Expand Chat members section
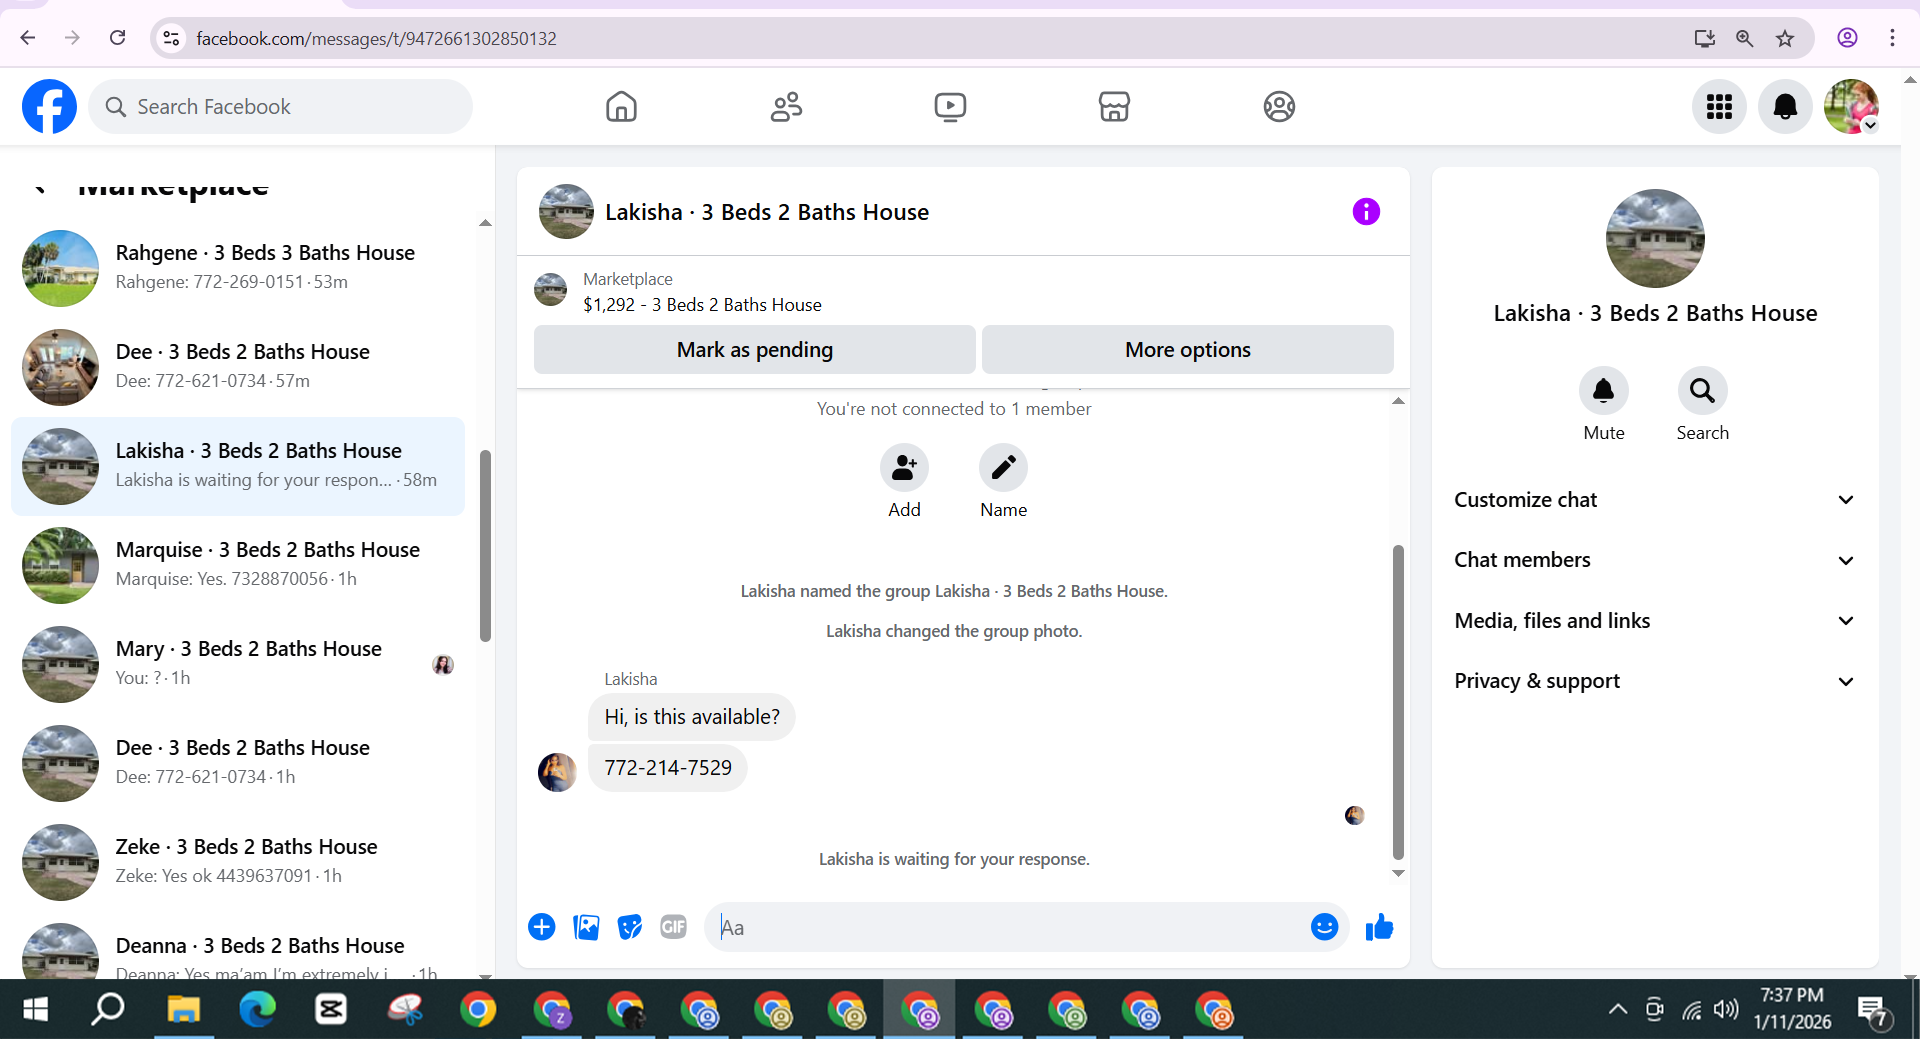The image size is (1920, 1039). (x=1655, y=560)
